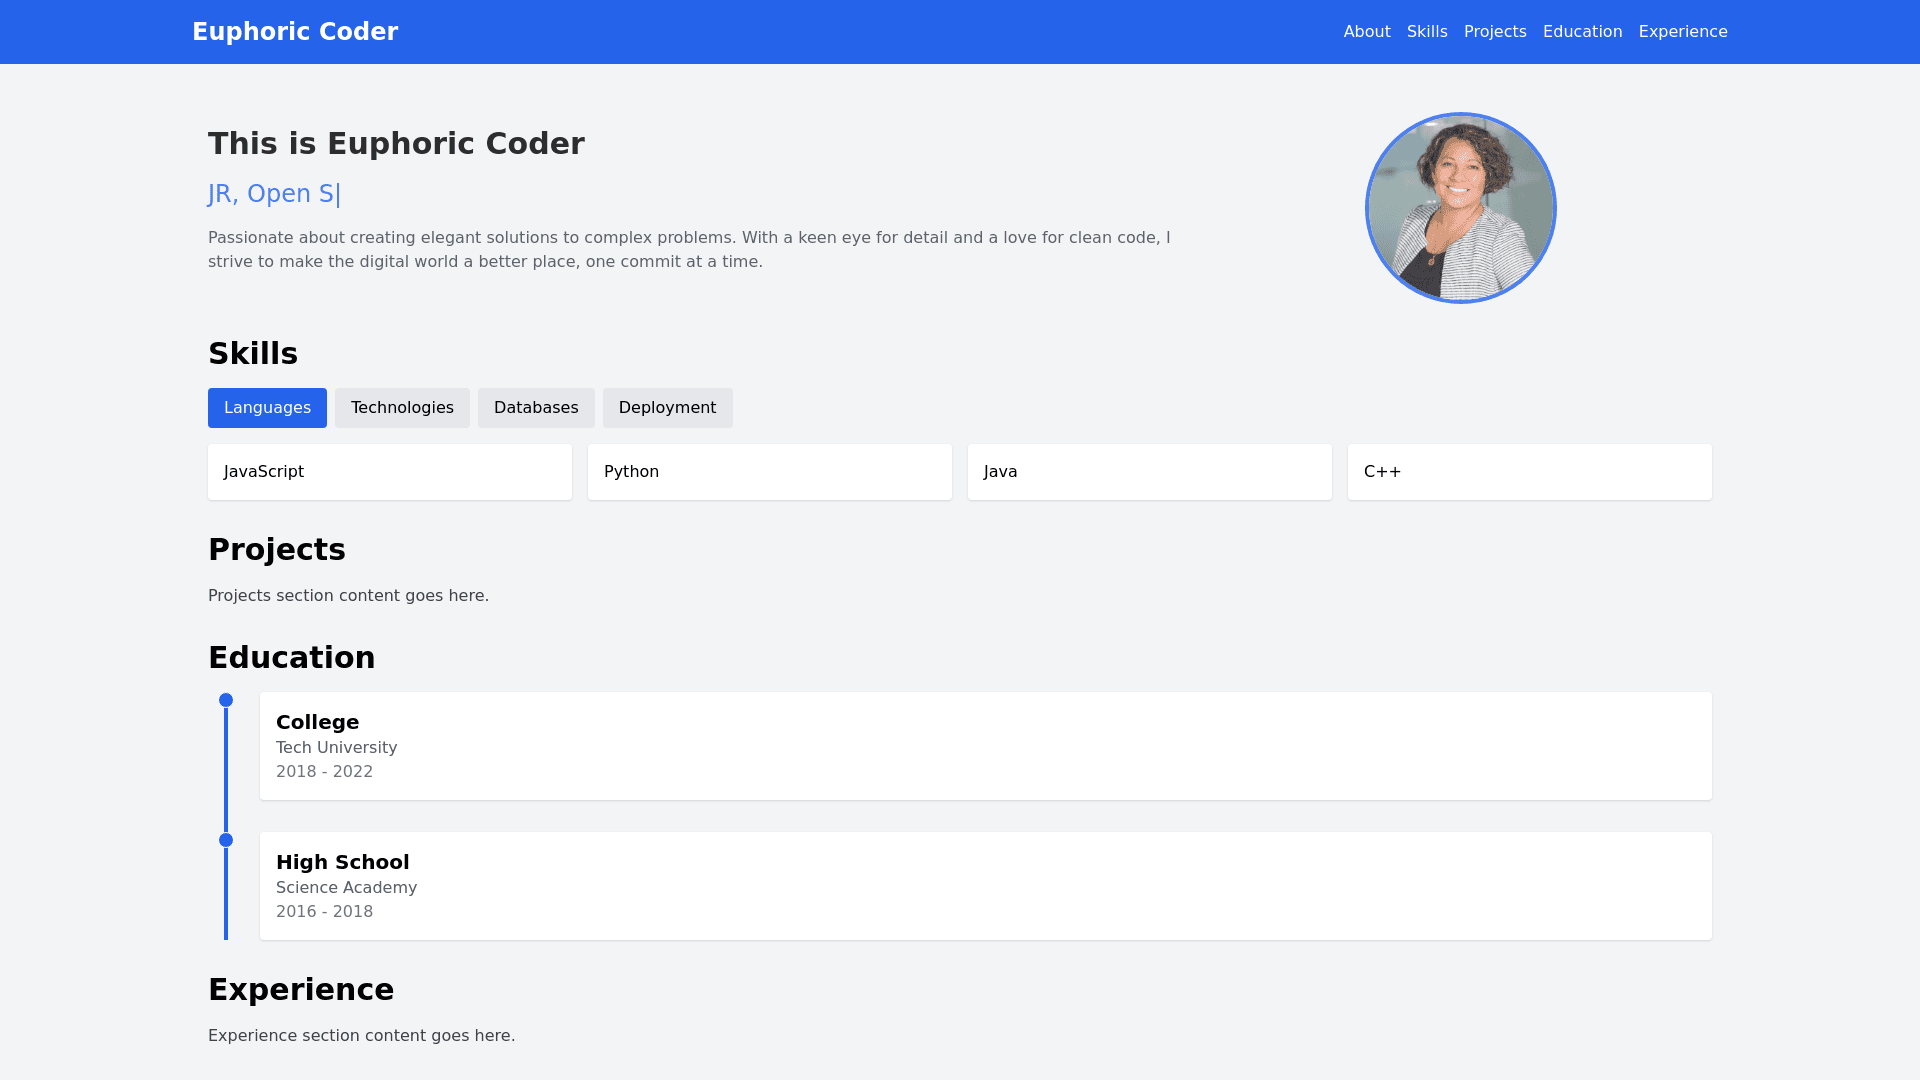This screenshot has width=1920, height=1080.
Task: Click the Euphoric Coder site logo
Action: point(295,32)
